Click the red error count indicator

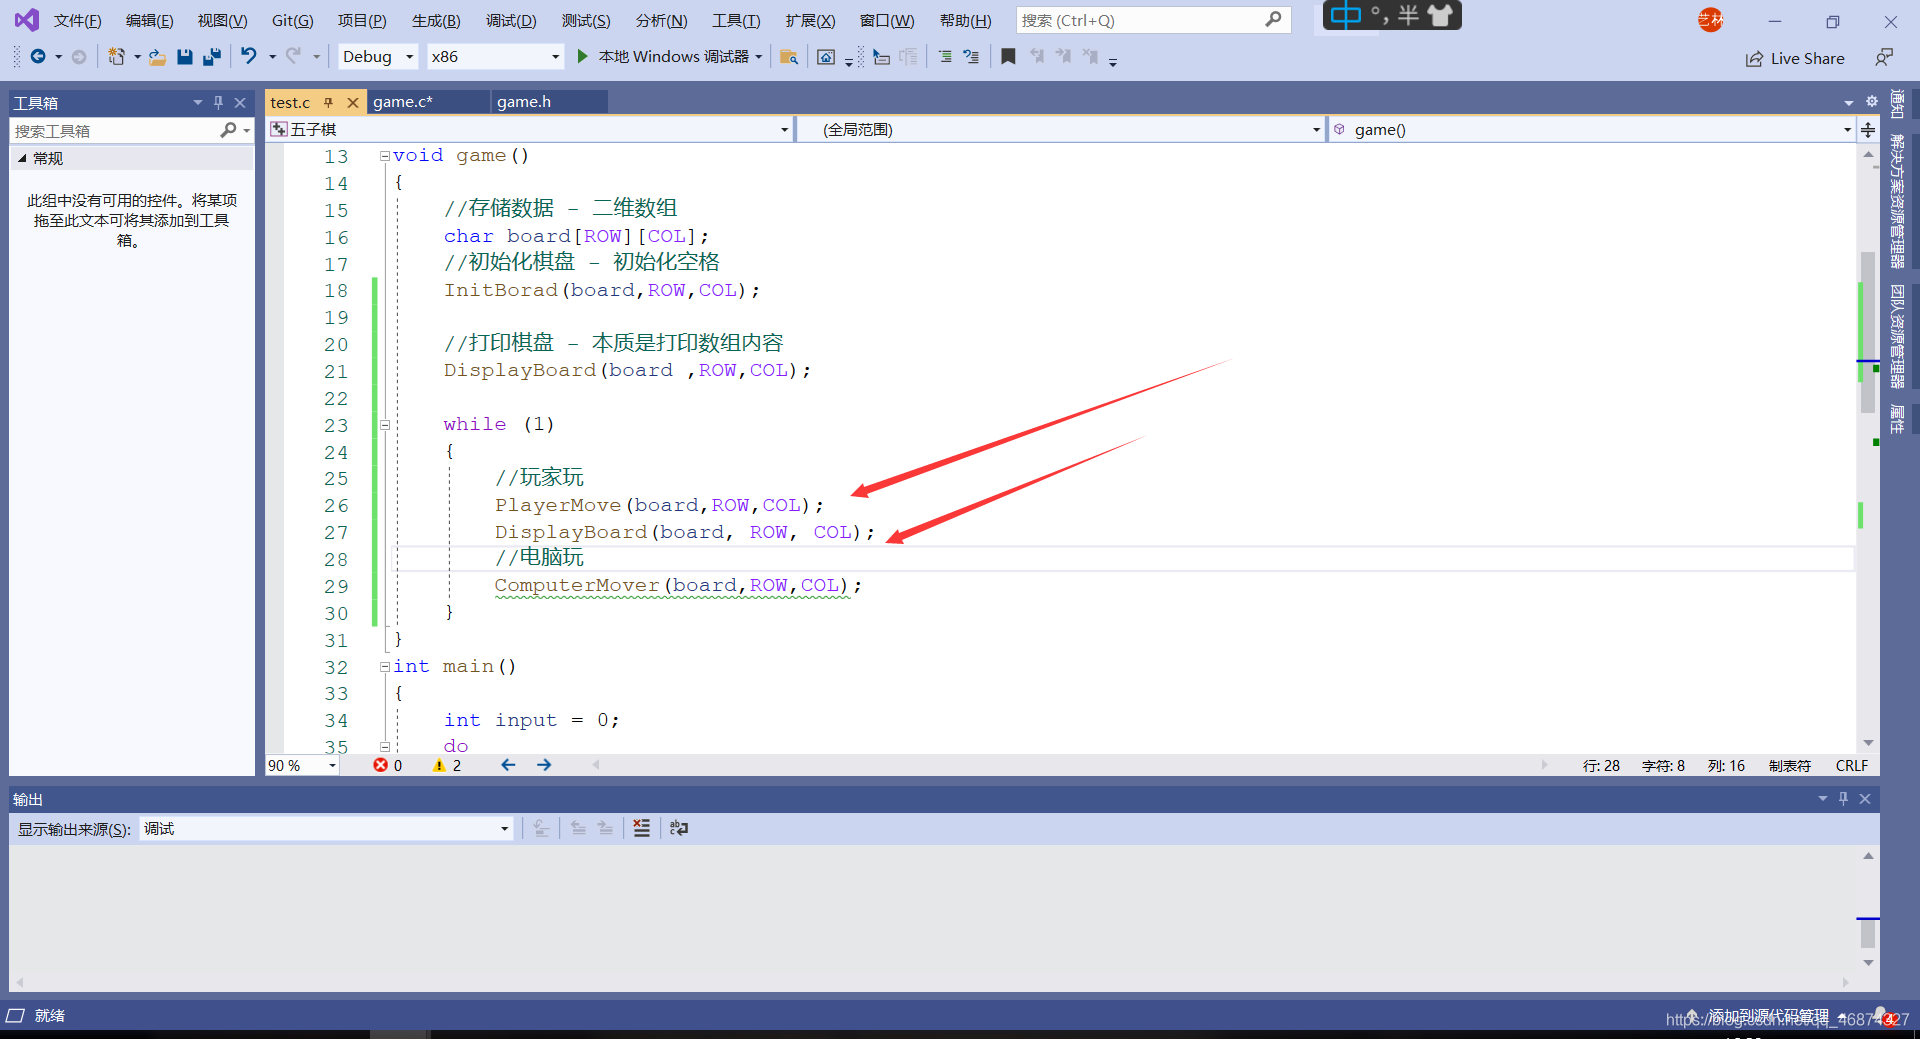click(388, 765)
